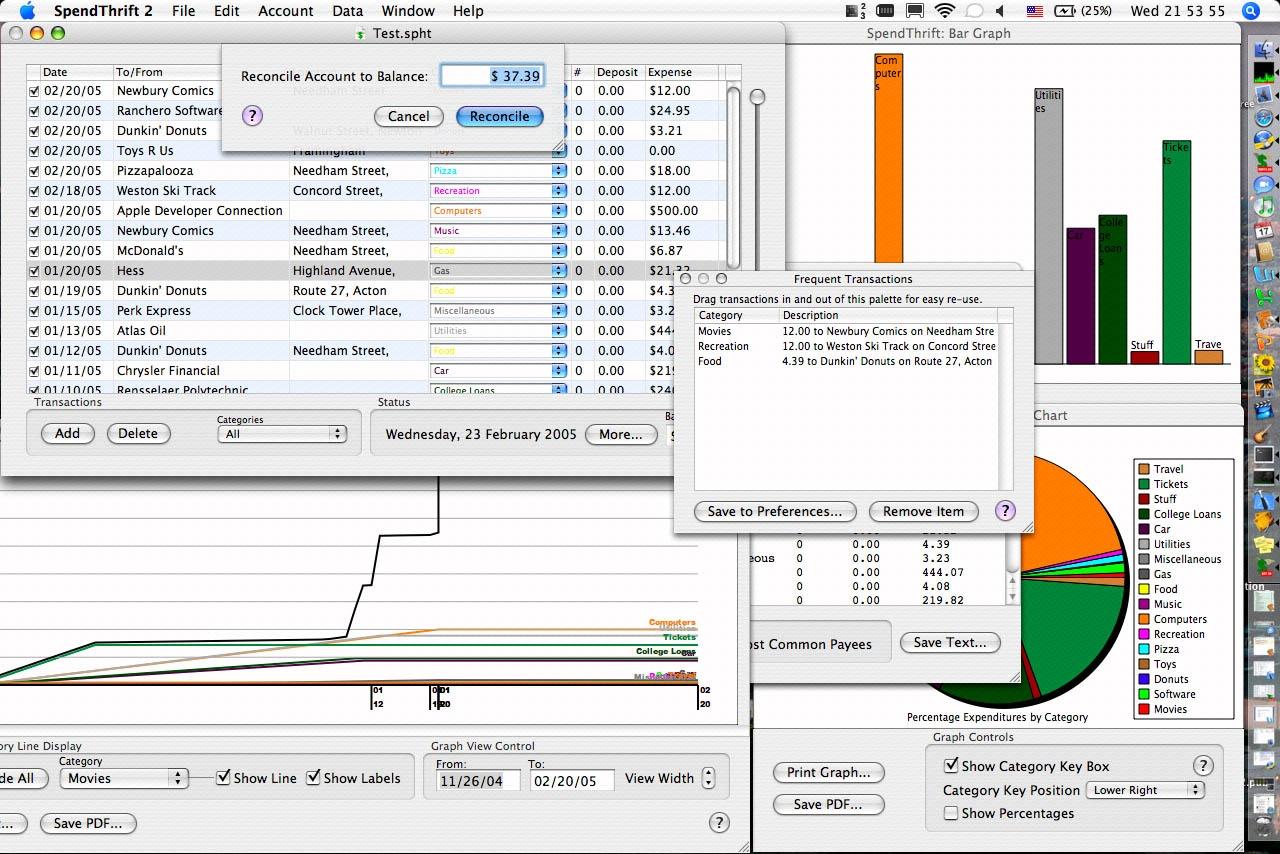Uncheck the Newbury Comics 02/20/05 row checkbox
The height and width of the screenshot is (854, 1280).
point(34,90)
